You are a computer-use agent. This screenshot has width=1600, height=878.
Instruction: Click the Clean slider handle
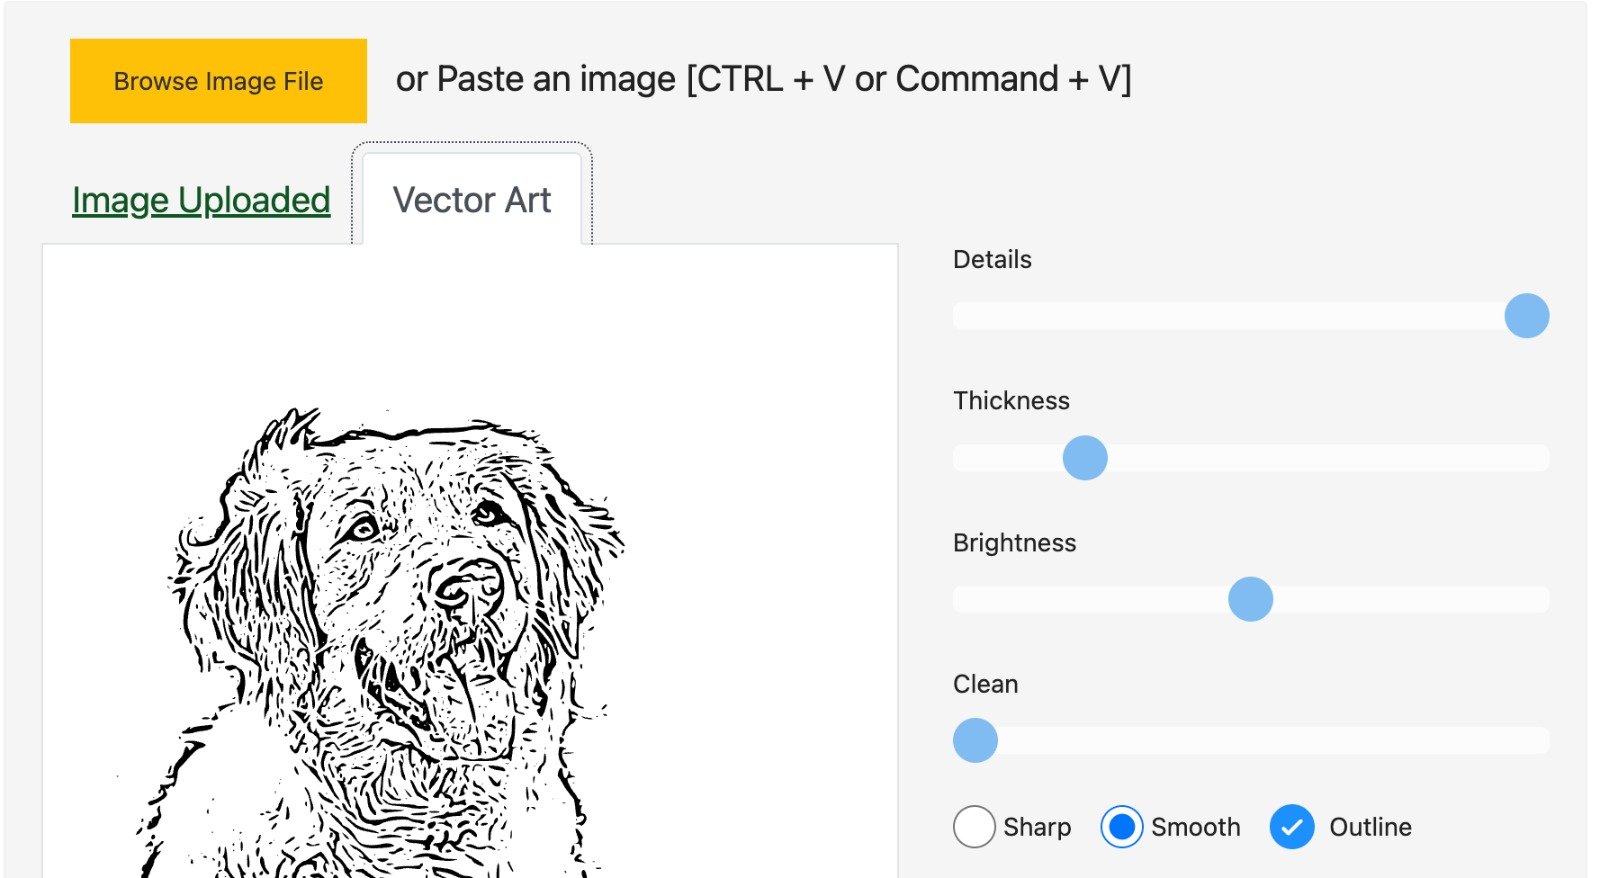coord(975,741)
